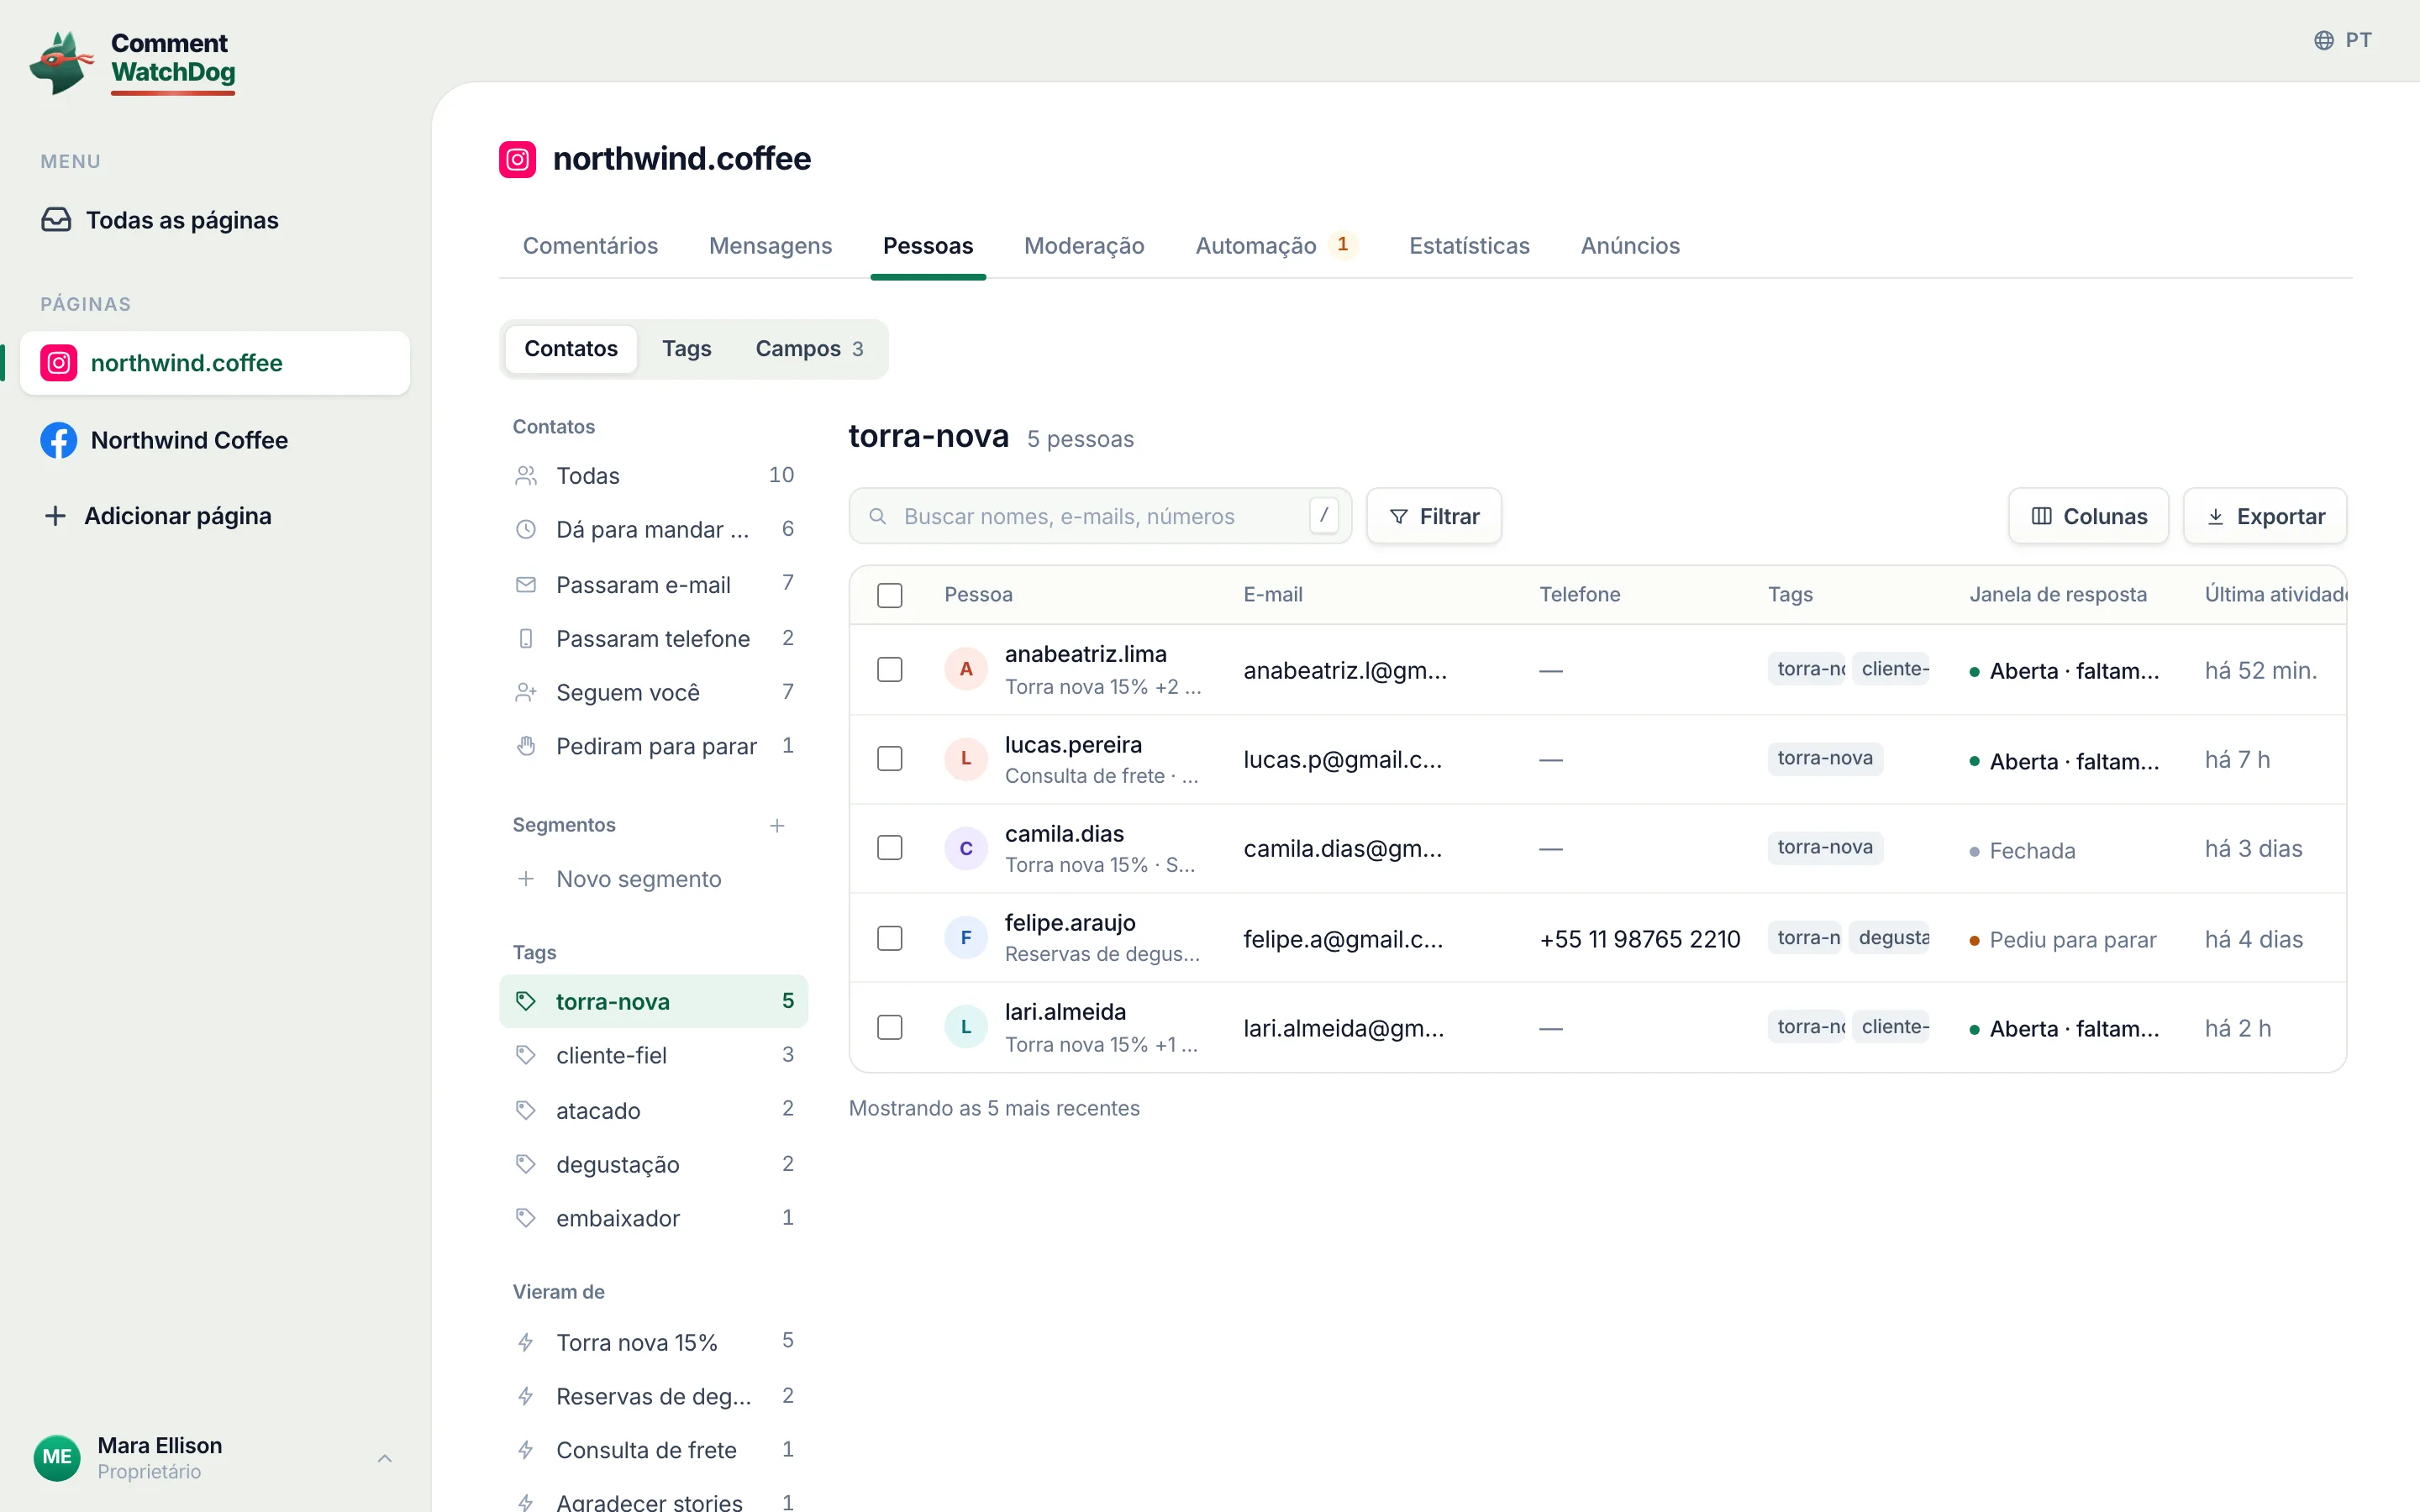
Task: Click the phone number +55 11 98765 2210
Action: [1640, 939]
